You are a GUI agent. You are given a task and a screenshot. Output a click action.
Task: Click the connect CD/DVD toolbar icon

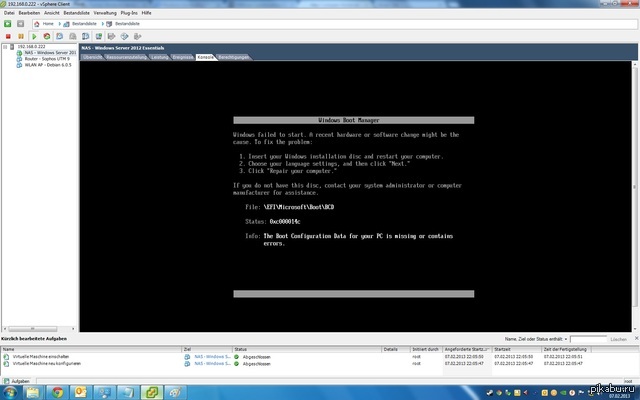[124, 36]
